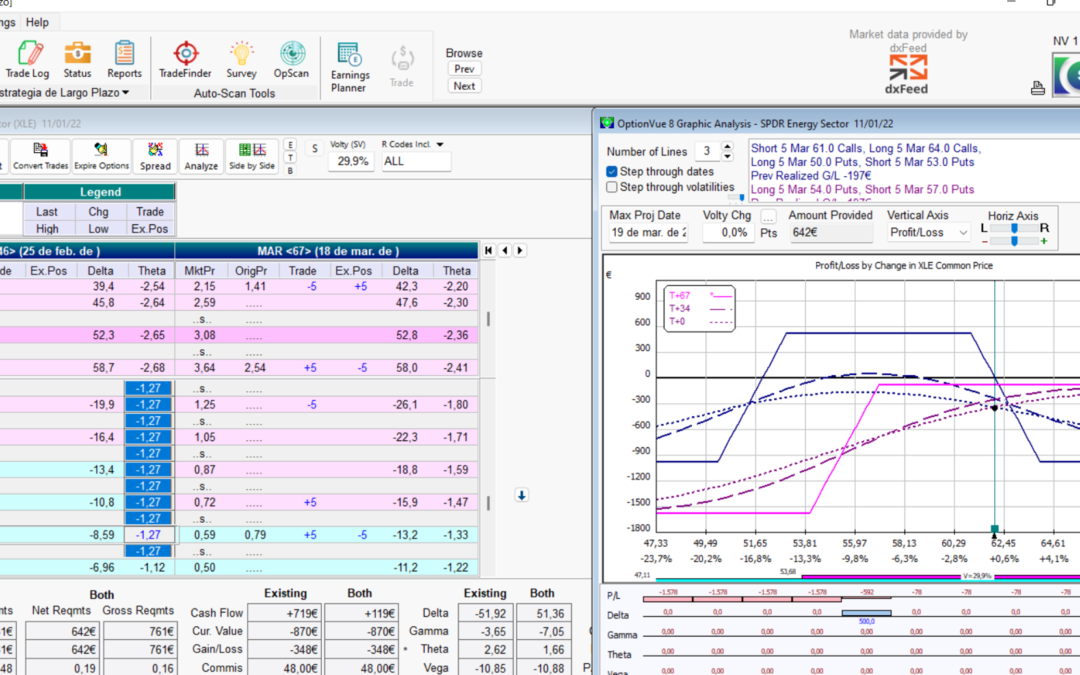
Task: Open the Analyze chart tool
Action: click(x=201, y=156)
